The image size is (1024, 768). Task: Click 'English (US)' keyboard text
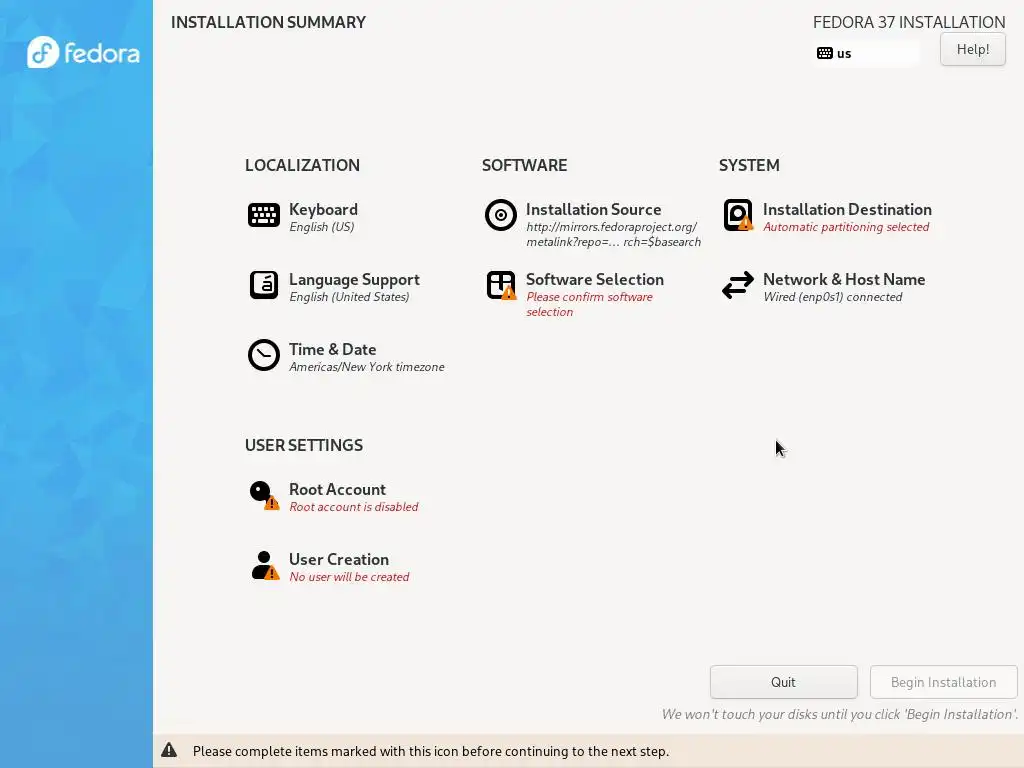[321, 227]
